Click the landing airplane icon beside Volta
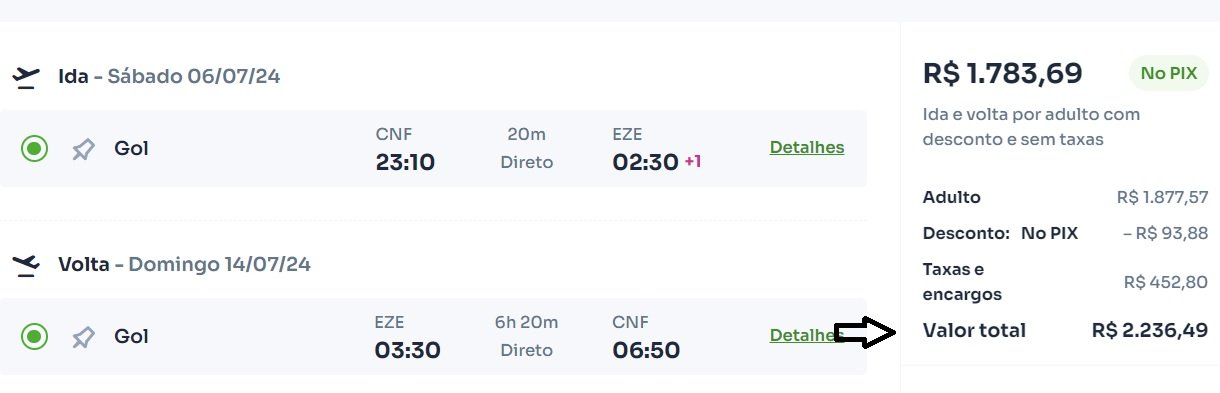The image size is (1220, 393). (x=26, y=265)
